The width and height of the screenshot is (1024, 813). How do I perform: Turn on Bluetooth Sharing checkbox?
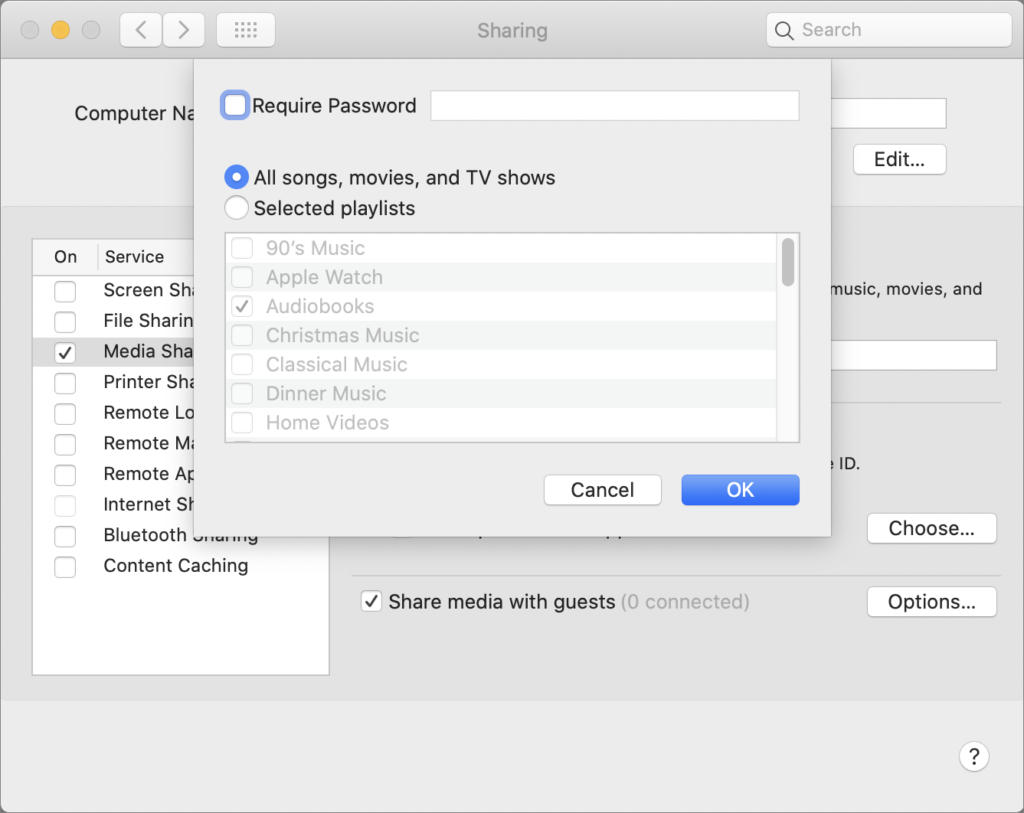65,536
